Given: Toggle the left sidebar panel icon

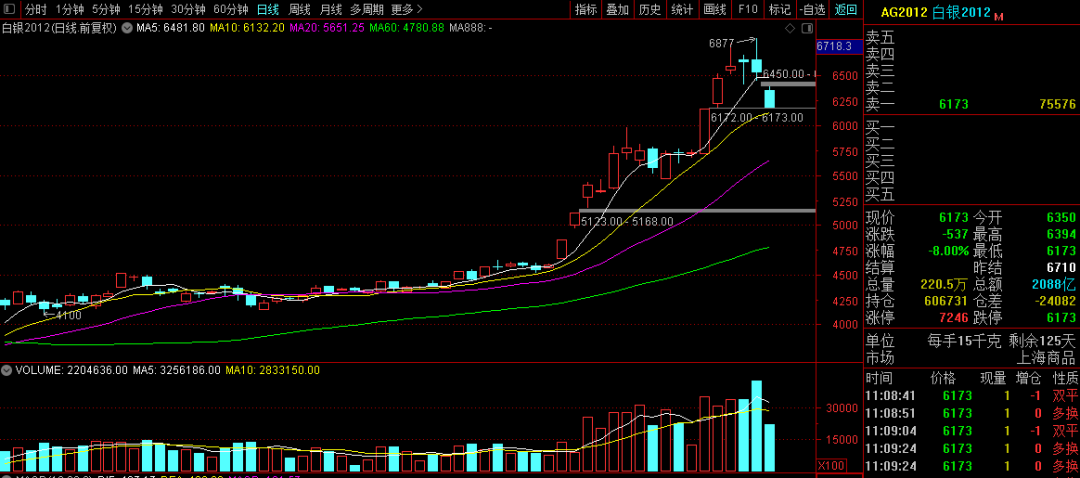Looking at the screenshot, I should (x=8, y=10).
